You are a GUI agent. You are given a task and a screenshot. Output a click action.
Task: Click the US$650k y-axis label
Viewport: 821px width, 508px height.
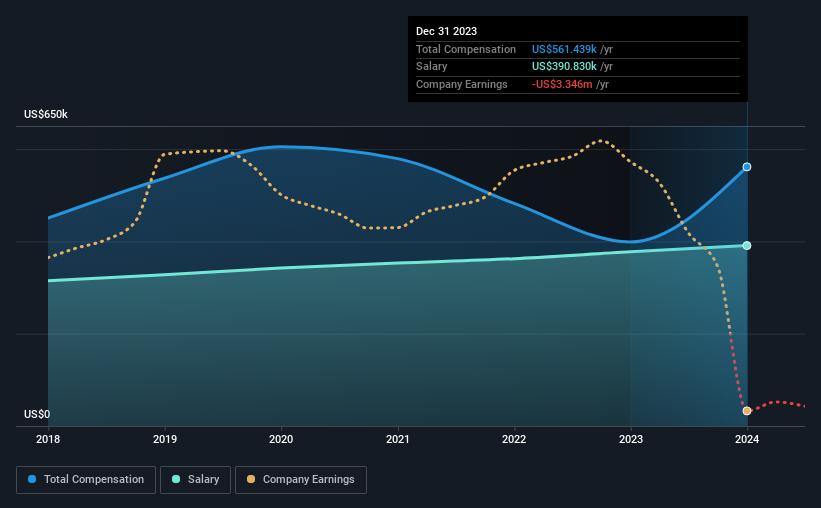point(46,114)
